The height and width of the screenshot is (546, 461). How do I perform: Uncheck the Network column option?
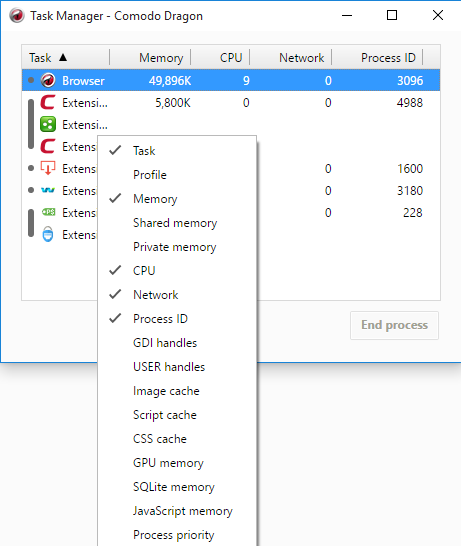tap(156, 295)
